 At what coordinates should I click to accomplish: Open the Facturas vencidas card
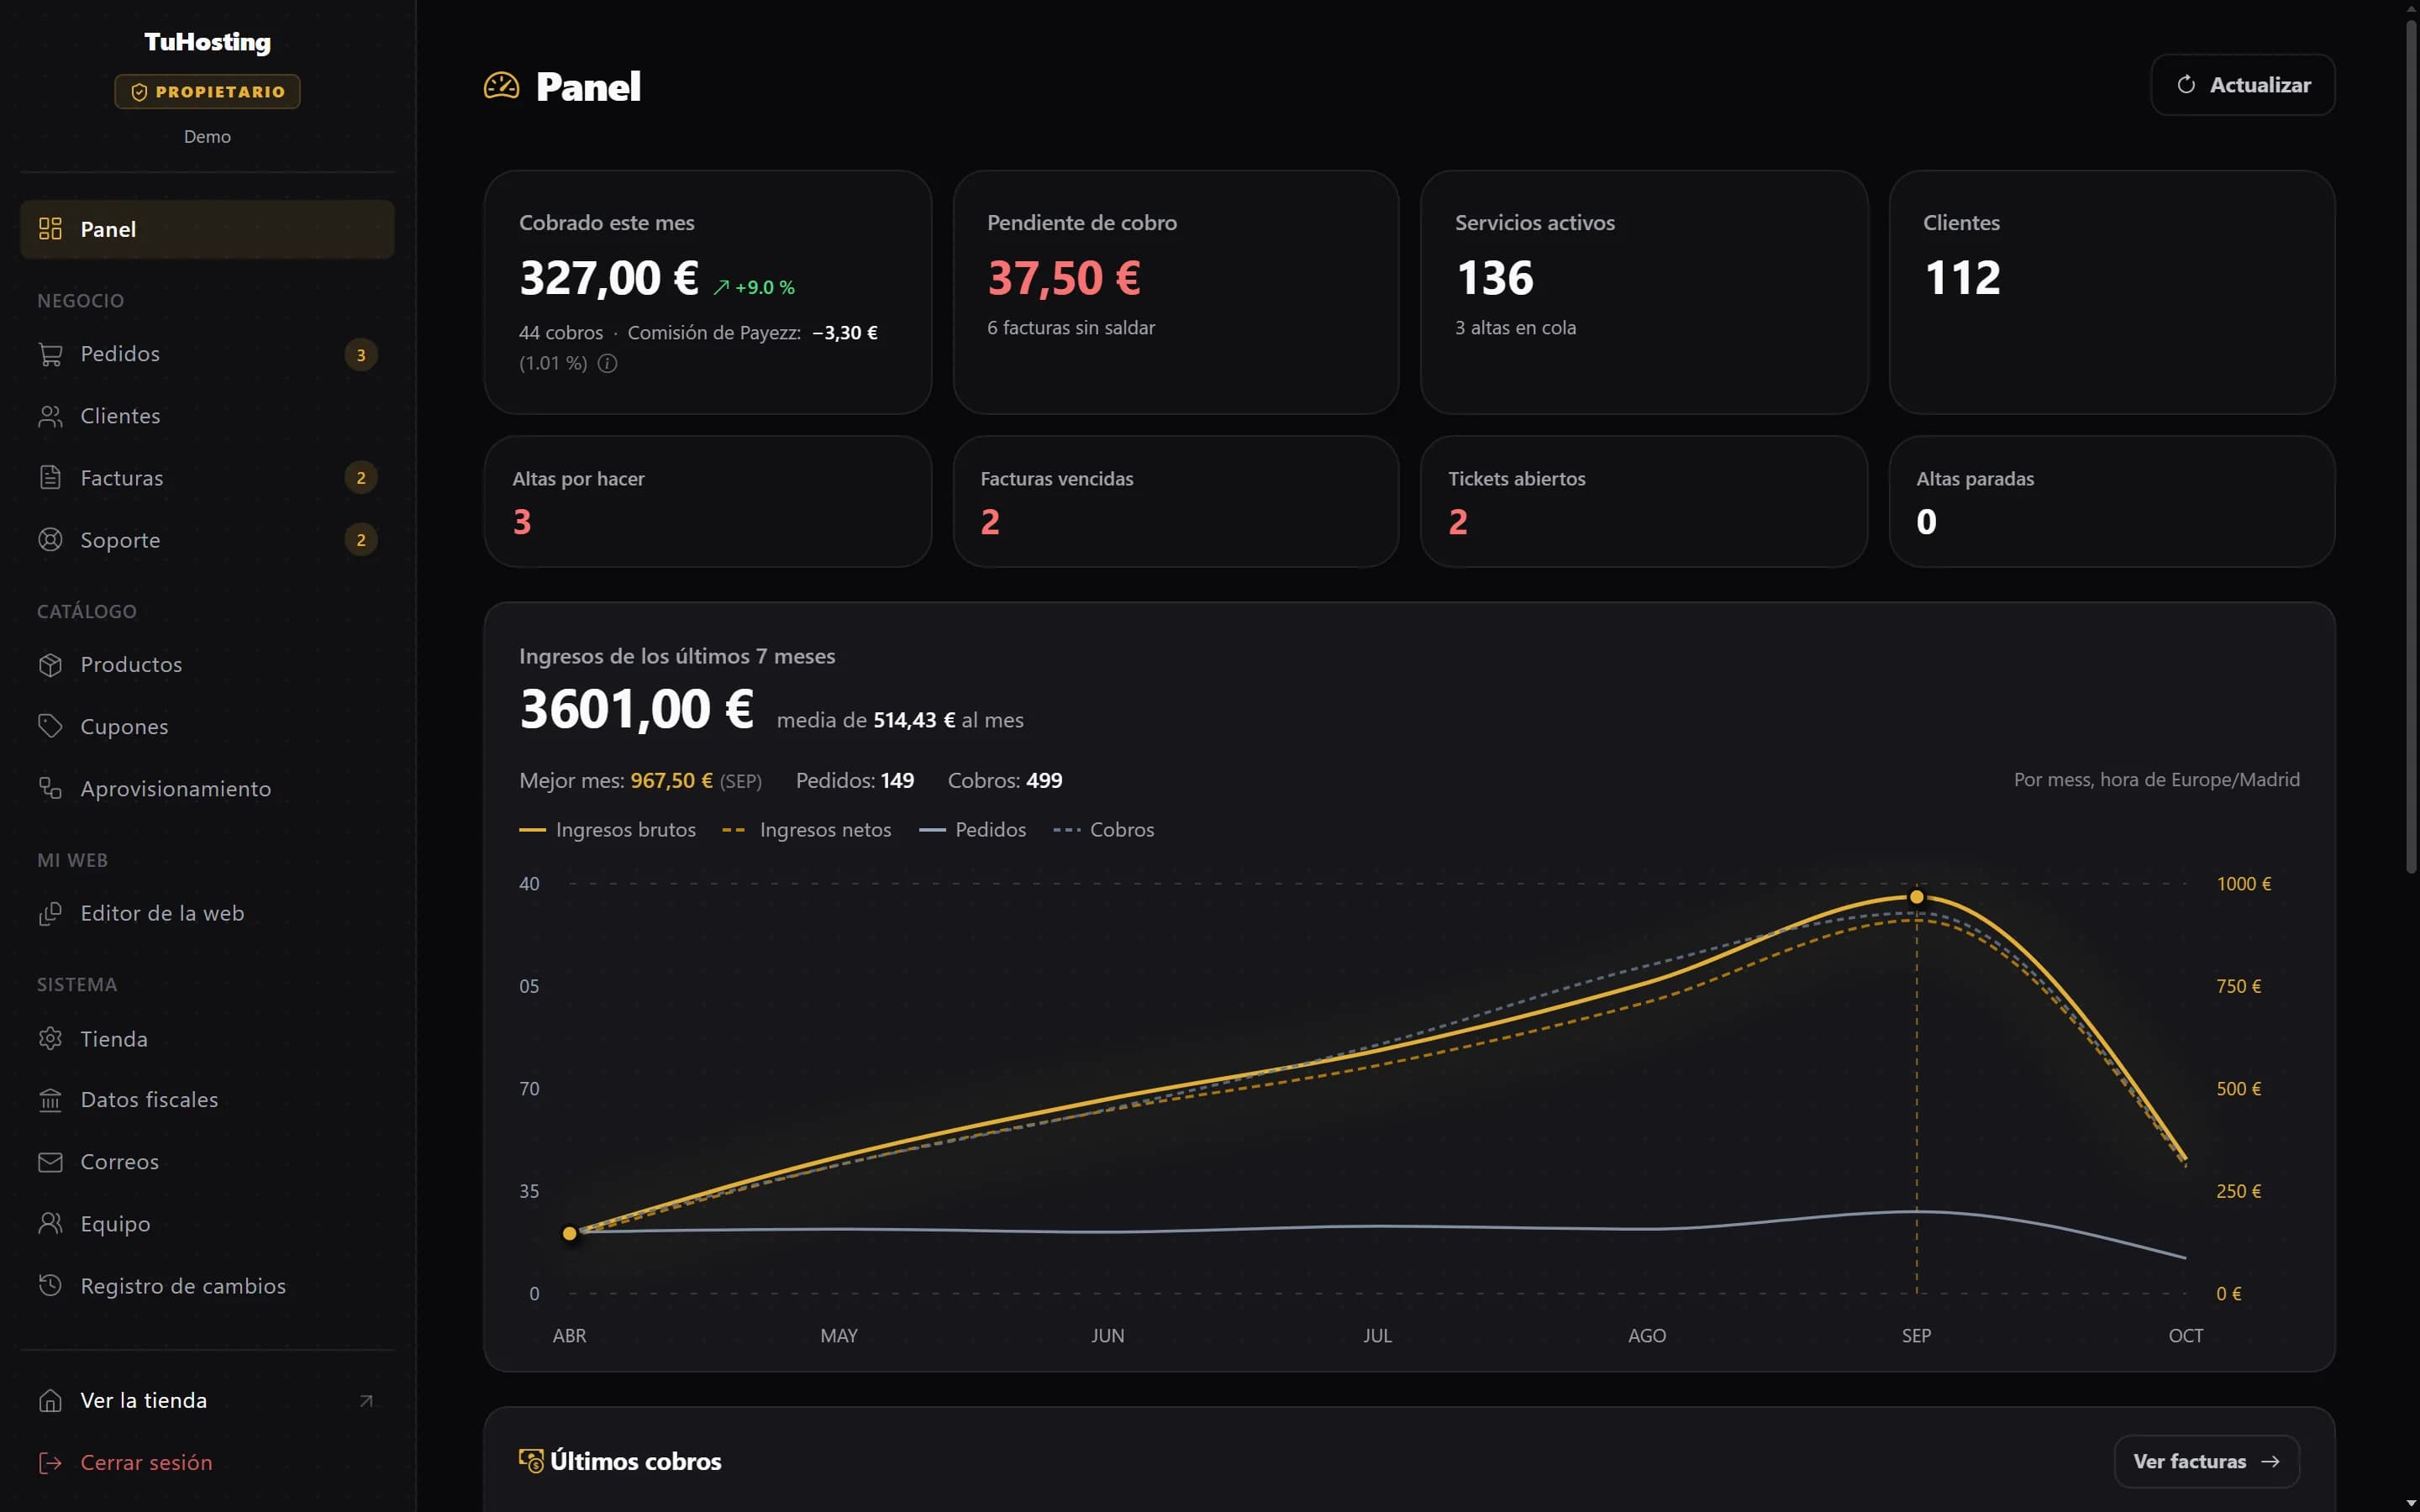[x=1176, y=502]
